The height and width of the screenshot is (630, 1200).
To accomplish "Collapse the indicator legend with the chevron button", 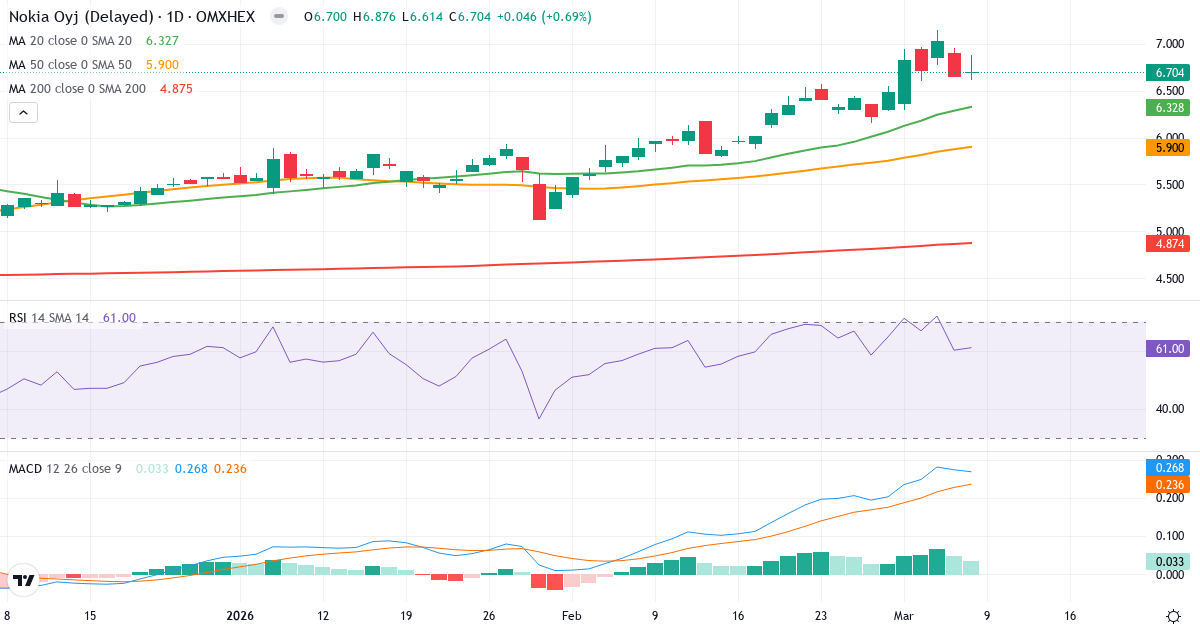I will (22, 112).
